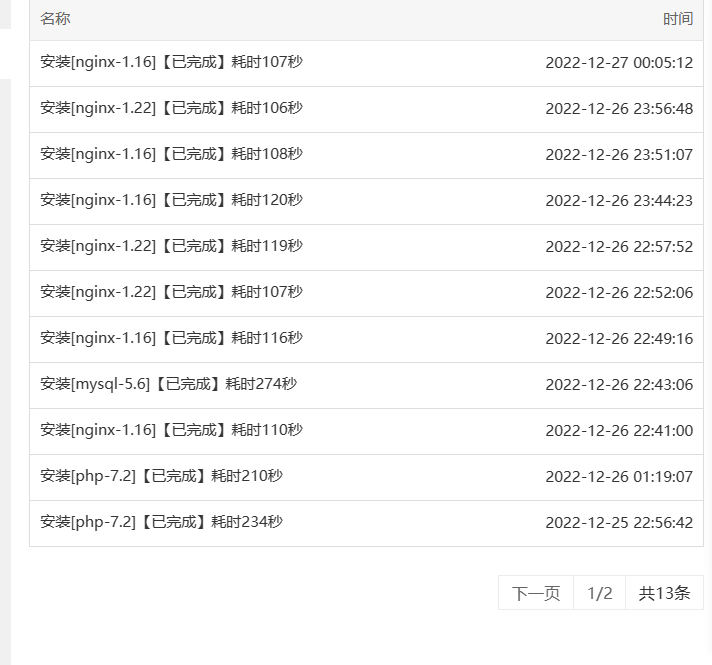The width and height of the screenshot is (712, 665).
Task: Select the nginx-1.16 row taking 108秒
Action: [x=366, y=155]
